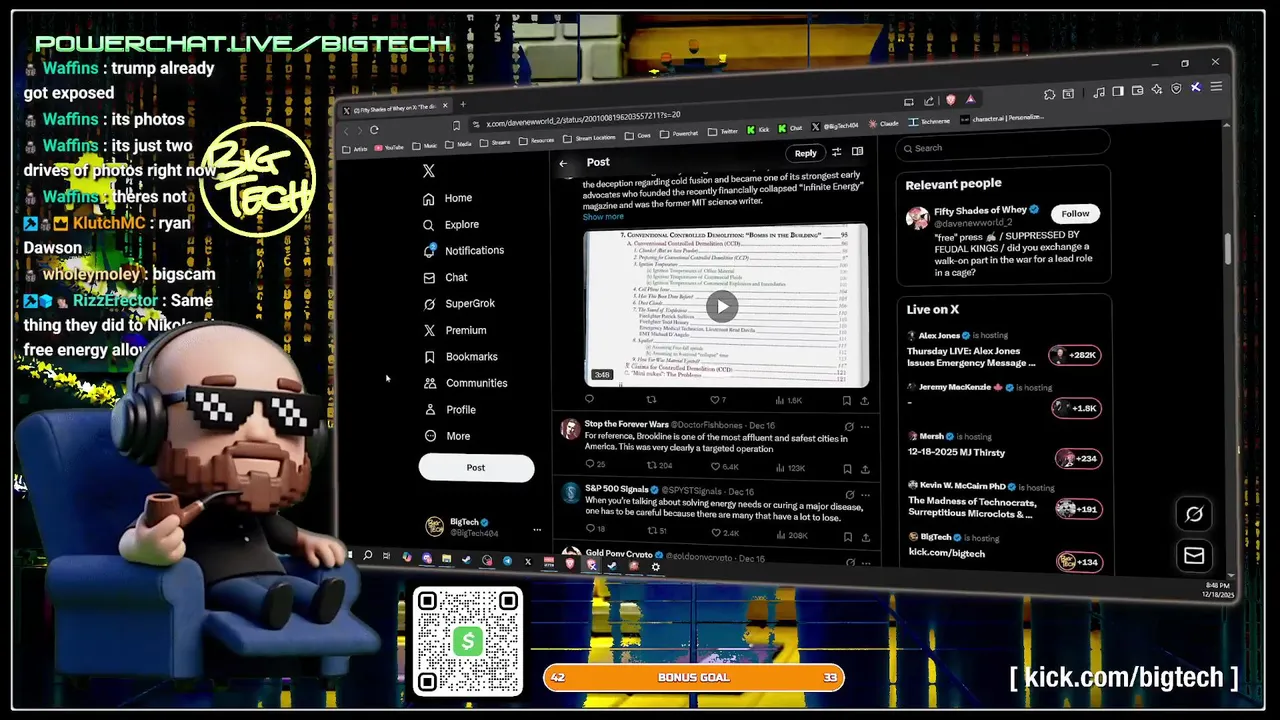Open the More menu in X sidebar
This screenshot has width=1280, height=720.
(x=447, y=436)
